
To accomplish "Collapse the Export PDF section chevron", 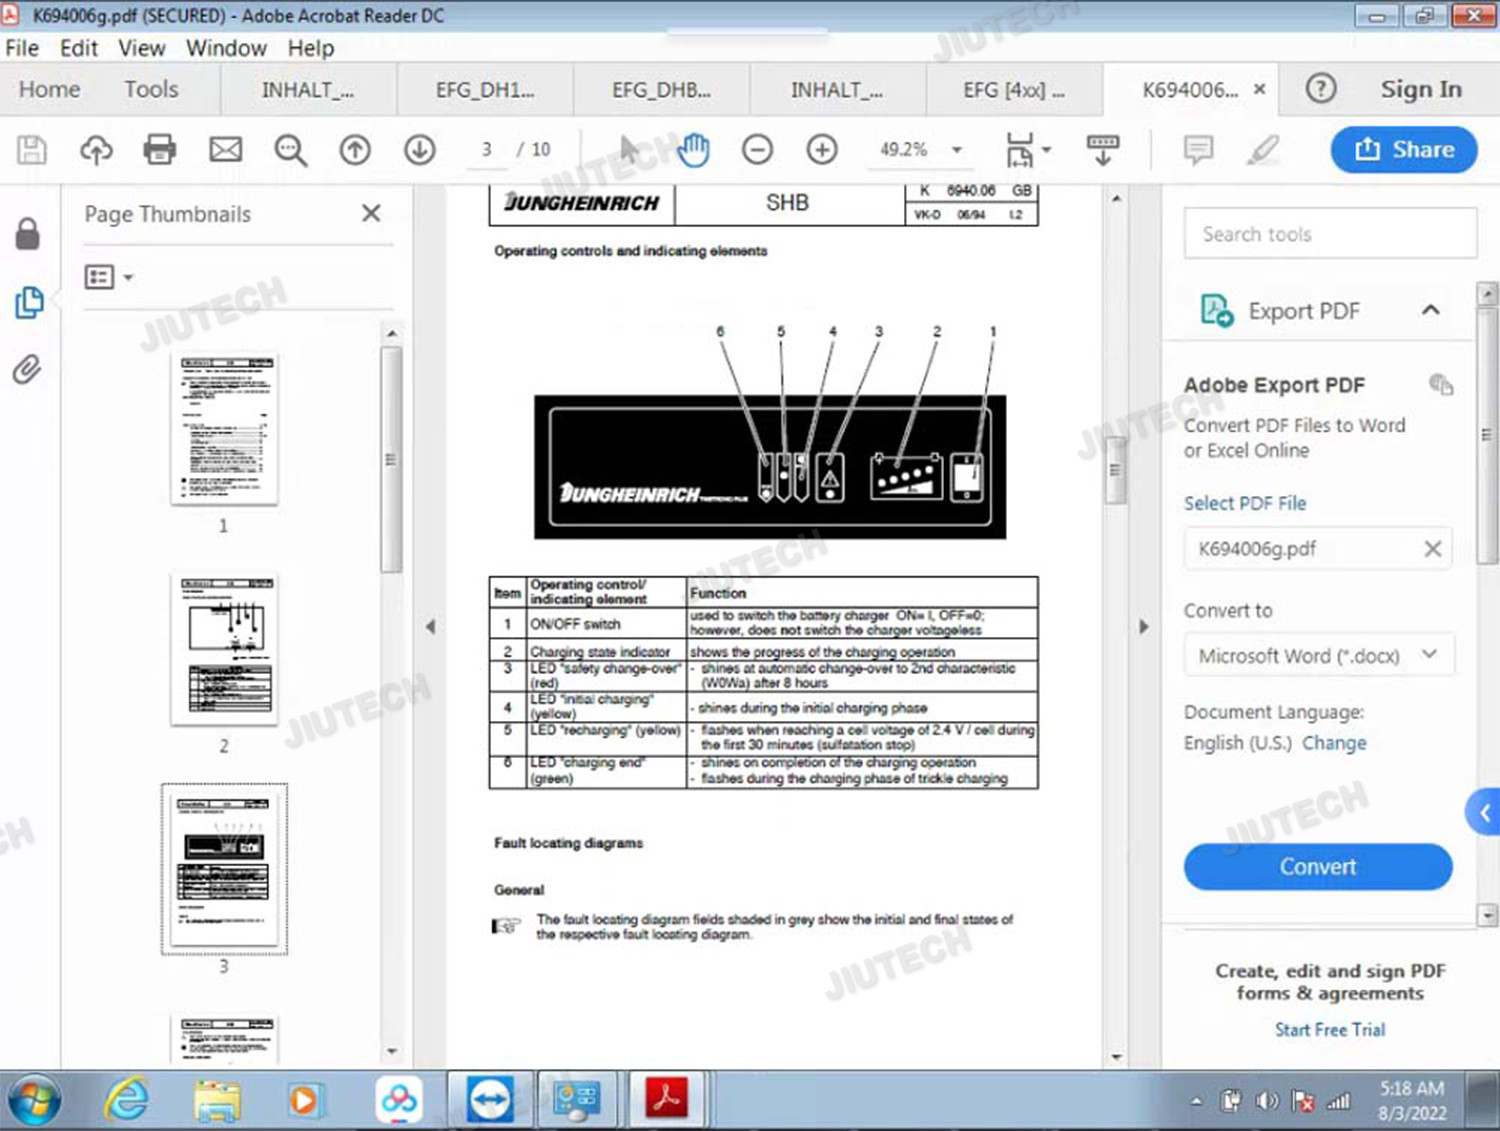I will 1431,310.
